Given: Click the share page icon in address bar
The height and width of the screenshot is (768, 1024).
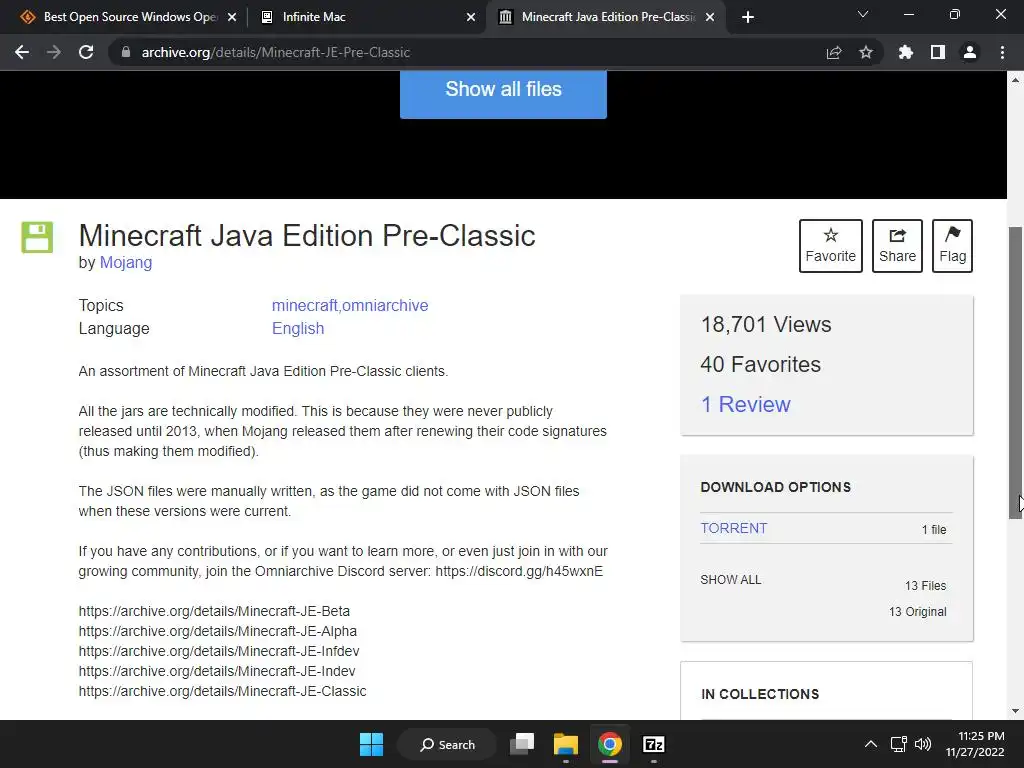Looking at the screenshot, I should [834, 52].
